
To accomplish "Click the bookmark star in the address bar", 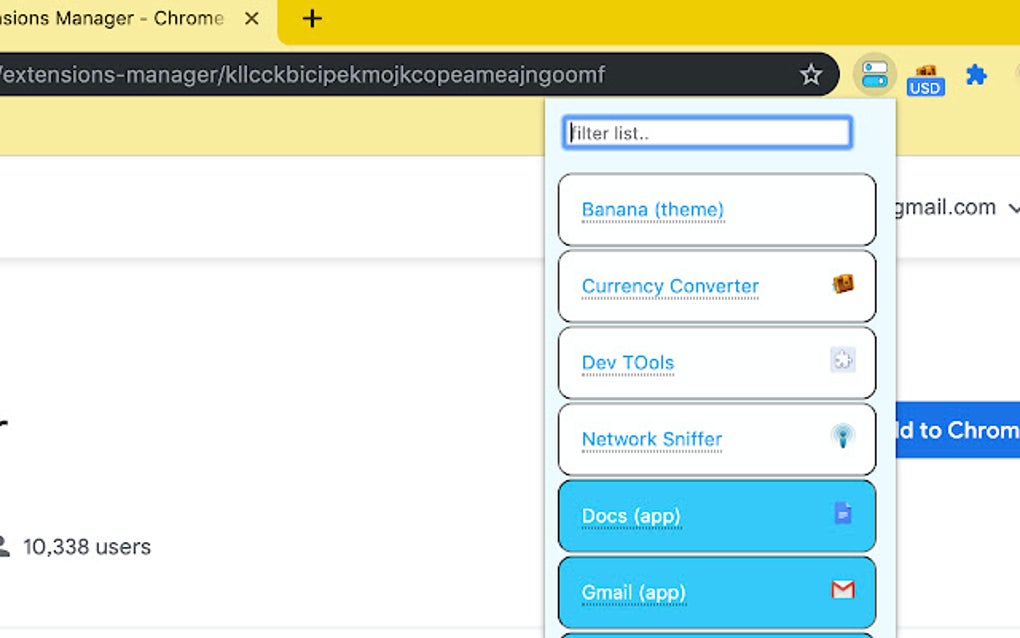I will pos(810,73).
